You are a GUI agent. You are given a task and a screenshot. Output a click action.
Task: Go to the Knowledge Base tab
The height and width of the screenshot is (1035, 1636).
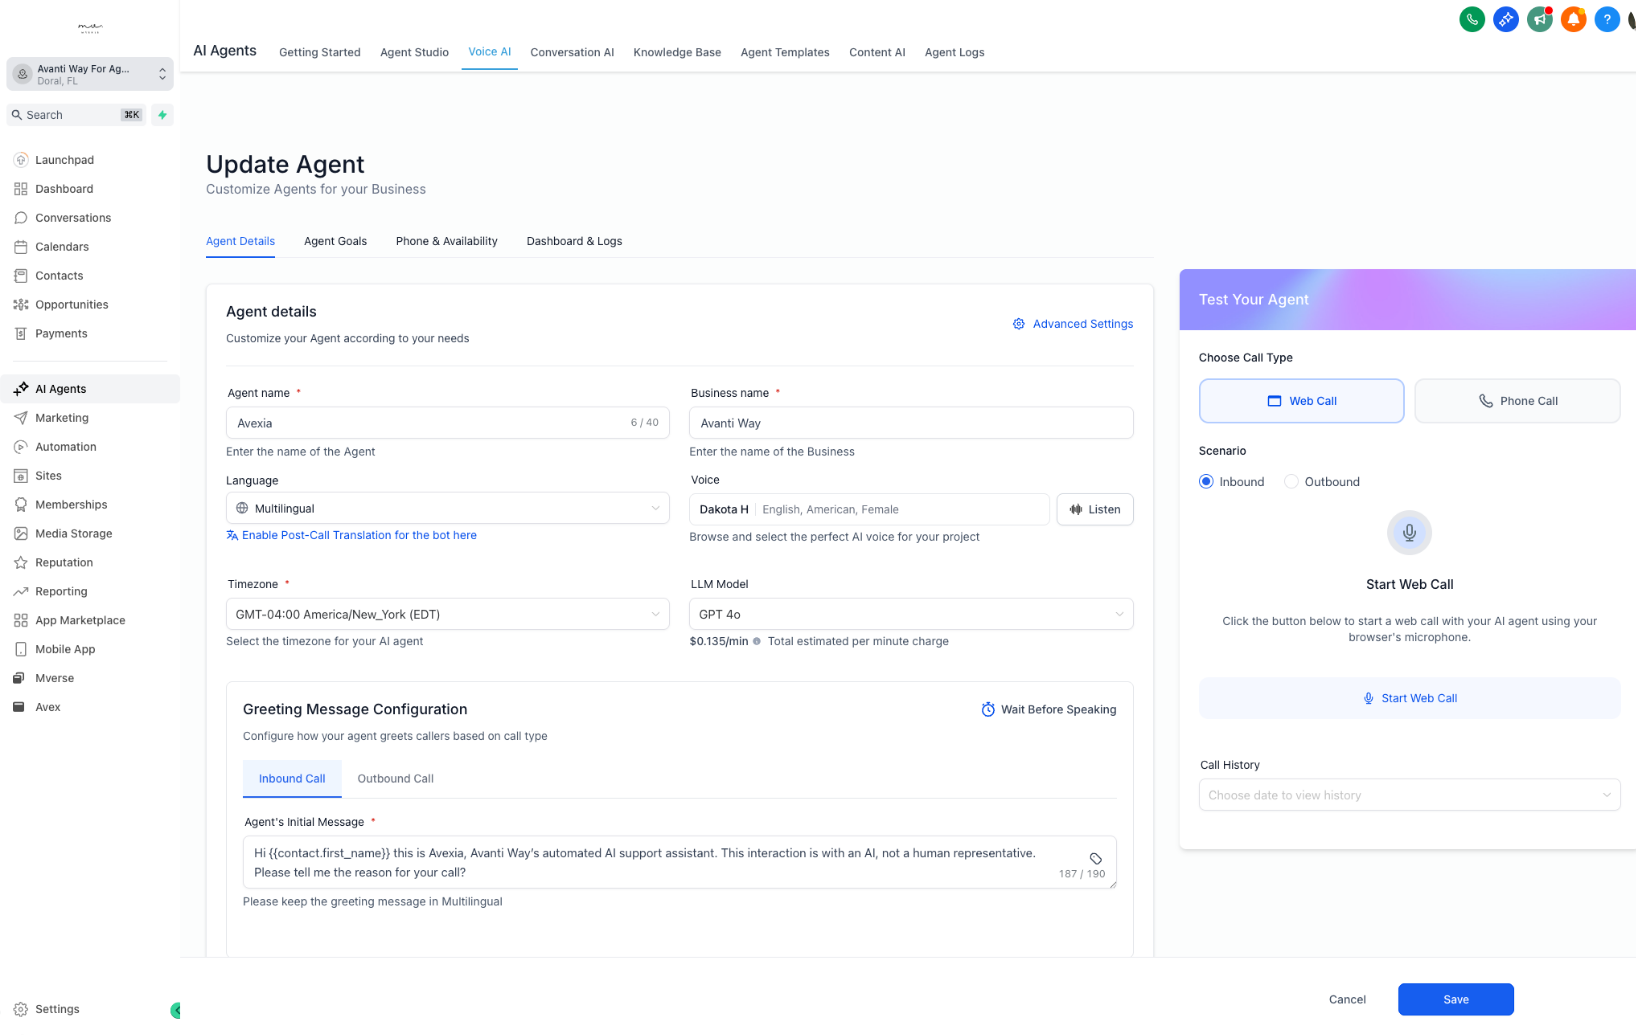coord(677,53)
